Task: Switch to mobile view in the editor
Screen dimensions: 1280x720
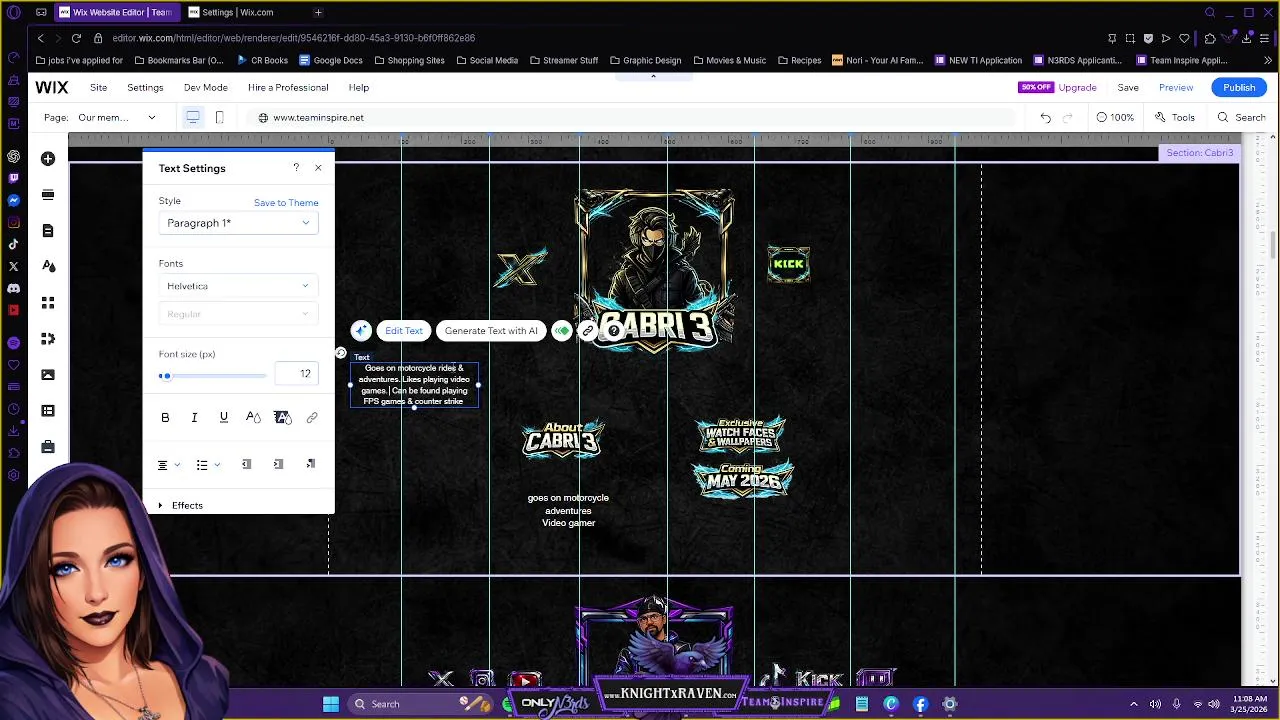Action: point(220,118)
